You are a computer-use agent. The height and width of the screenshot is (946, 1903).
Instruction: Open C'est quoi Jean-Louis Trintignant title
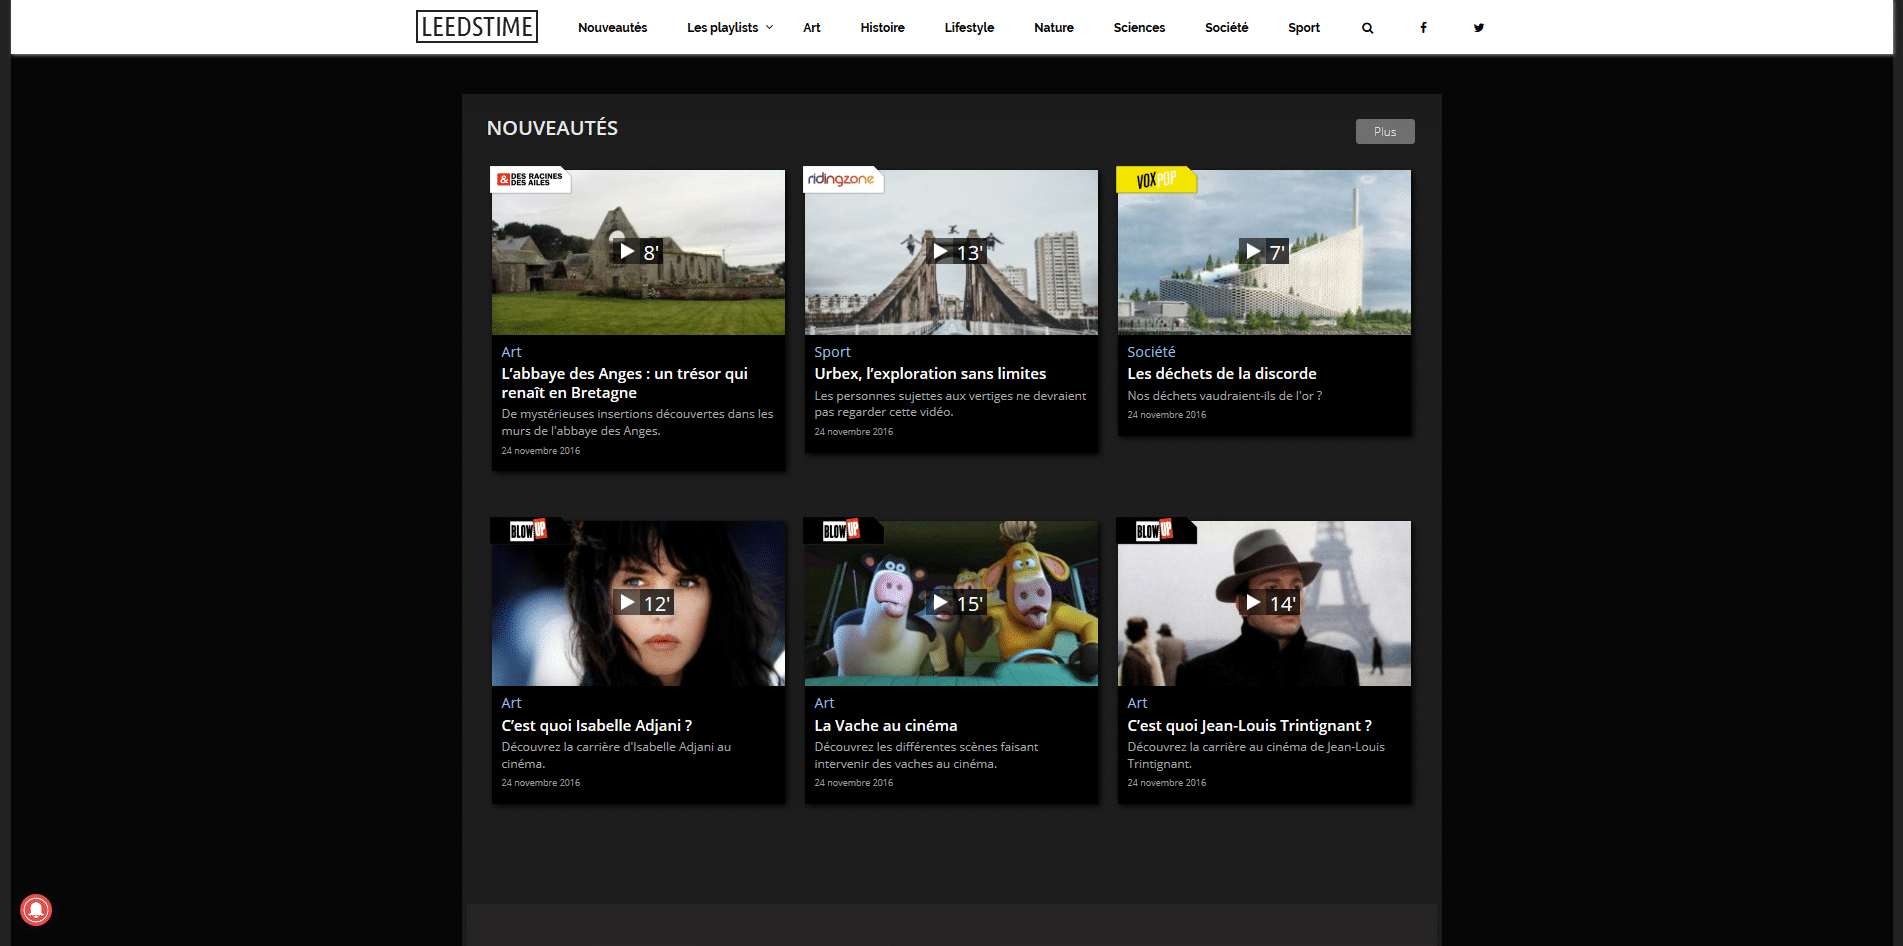point(1249,726)
